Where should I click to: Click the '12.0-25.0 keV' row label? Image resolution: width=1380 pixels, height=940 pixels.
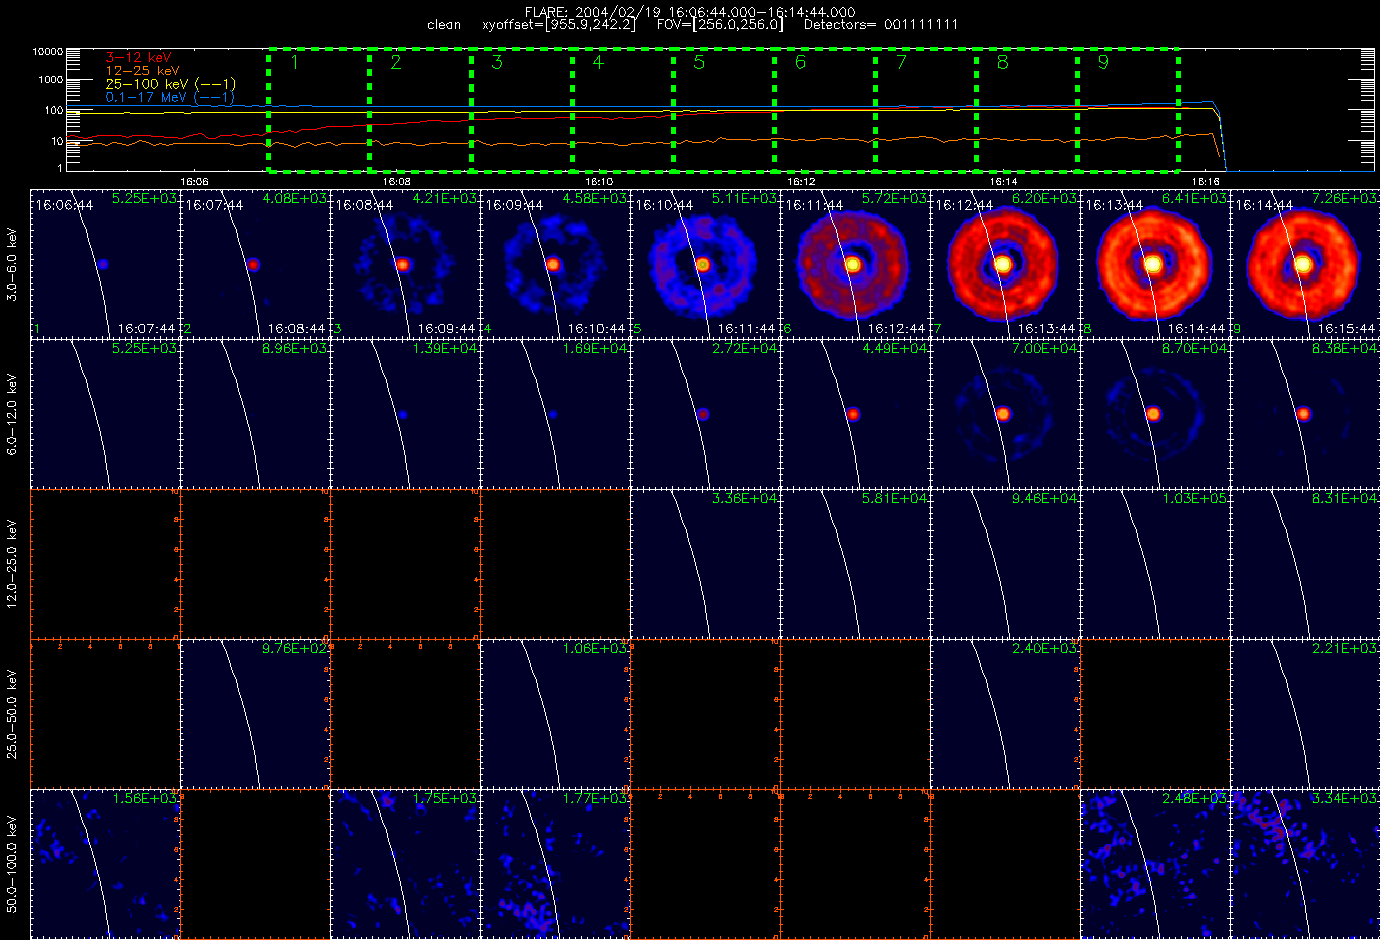(x=12, y=564)
